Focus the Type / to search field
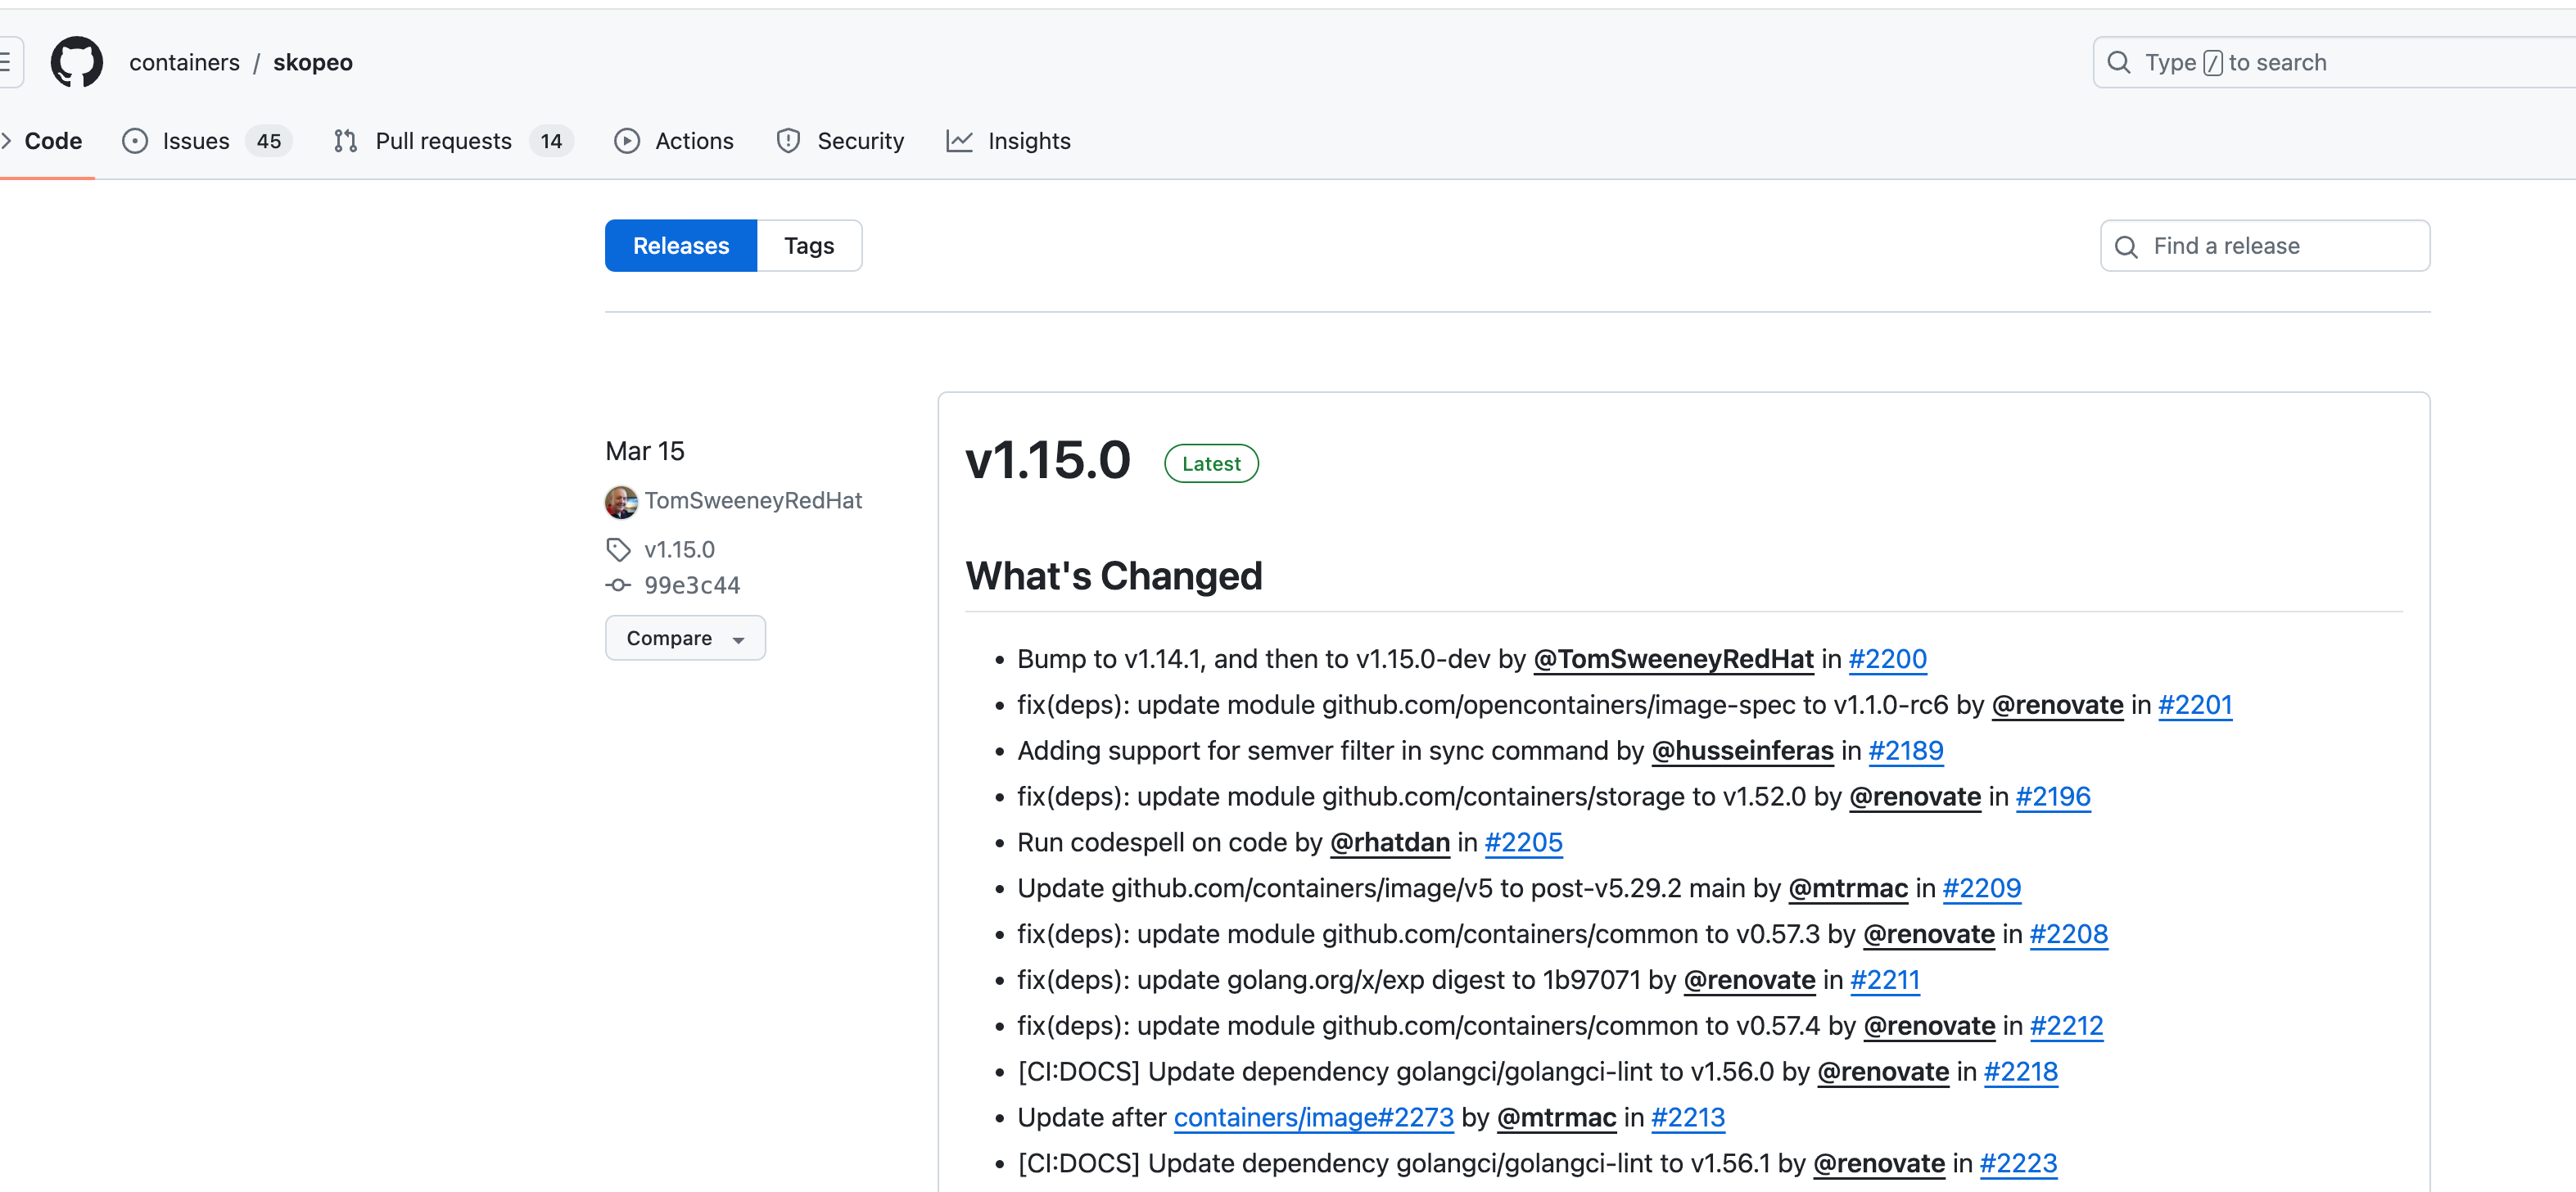Screen dimensions: 2576x1192 point(2334,62)
